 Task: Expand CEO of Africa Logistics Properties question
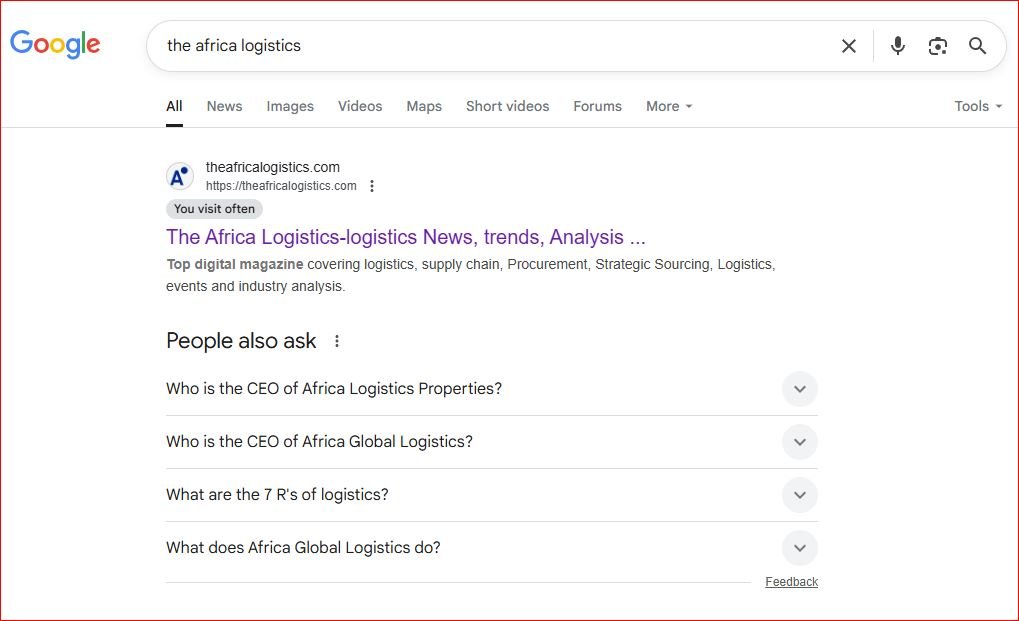tap(799, 389)
